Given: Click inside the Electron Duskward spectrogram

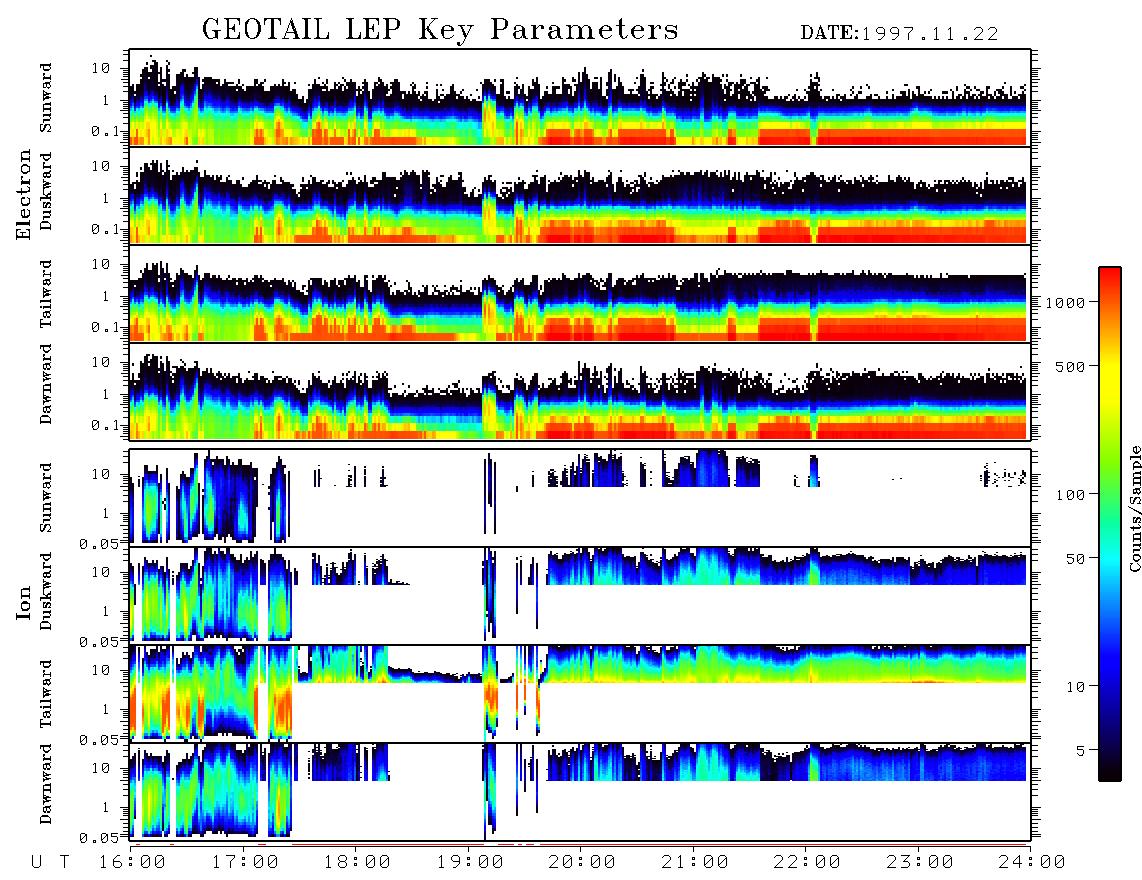Looking at the screenshot, I should click(580, 195).
